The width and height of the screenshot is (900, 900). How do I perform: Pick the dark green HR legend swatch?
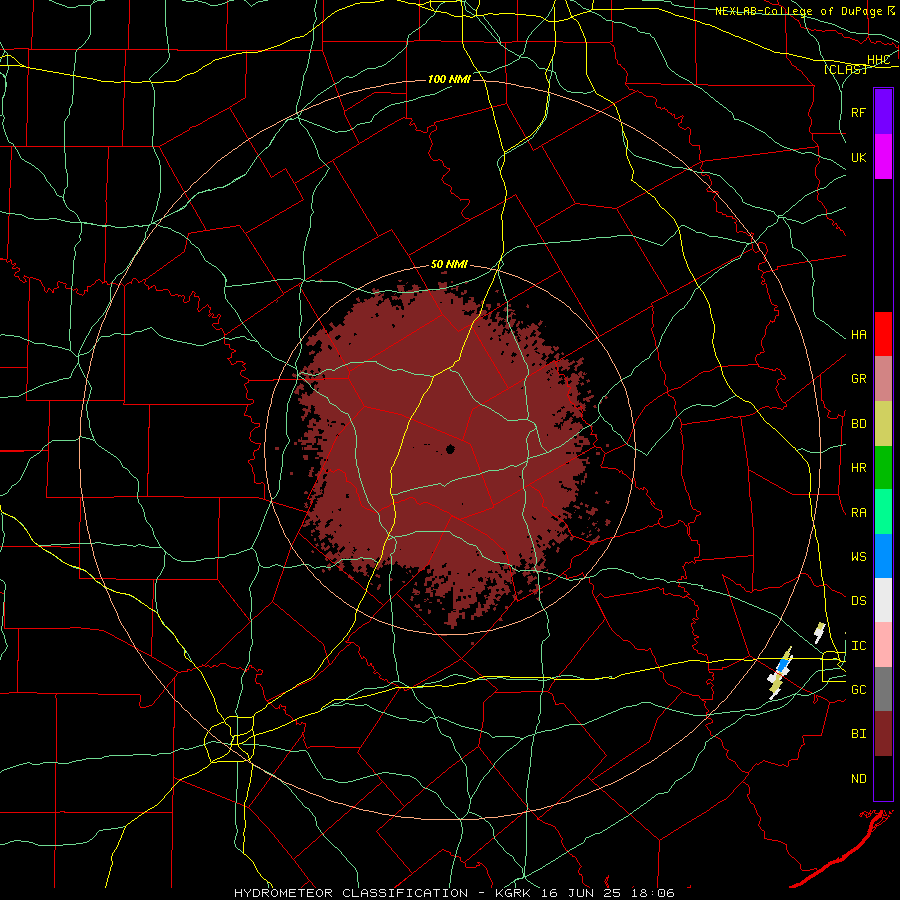[883, 468]
